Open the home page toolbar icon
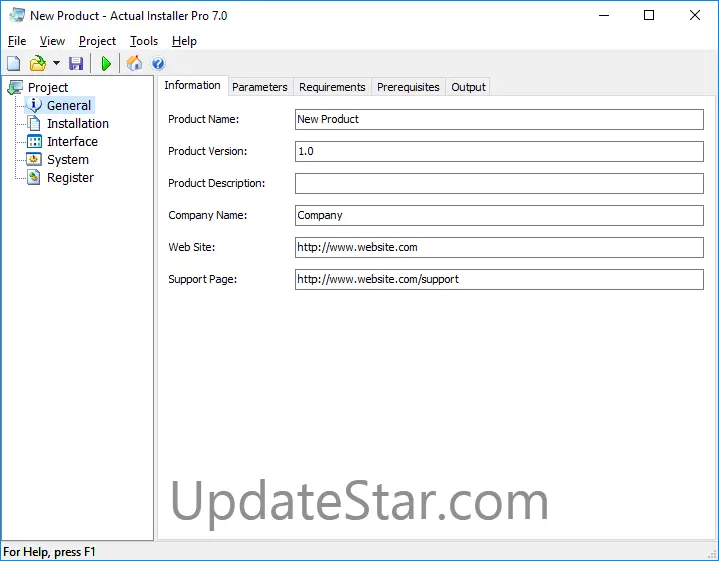This screenshot has width=719, height=561. click(134, 63)
